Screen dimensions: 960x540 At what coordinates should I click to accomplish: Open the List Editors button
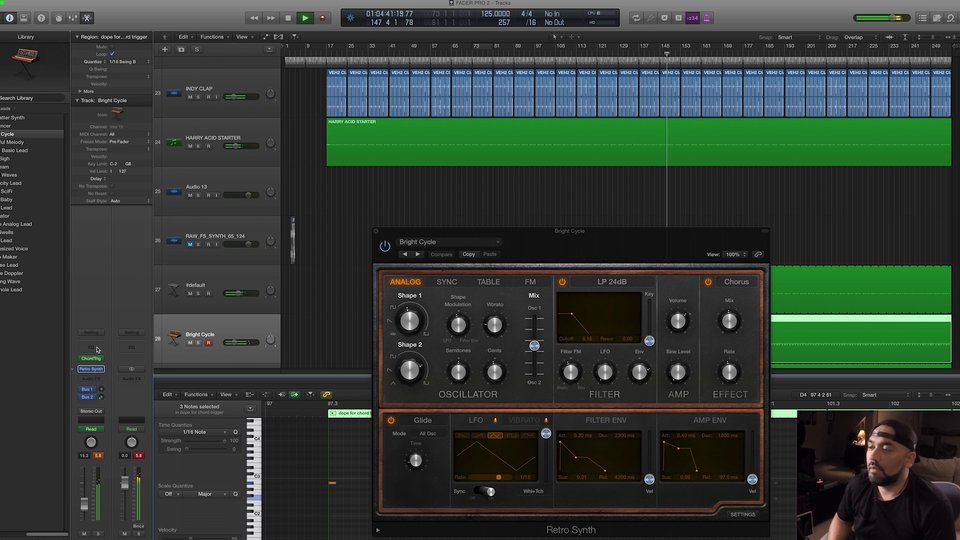(x=922, y=18)
